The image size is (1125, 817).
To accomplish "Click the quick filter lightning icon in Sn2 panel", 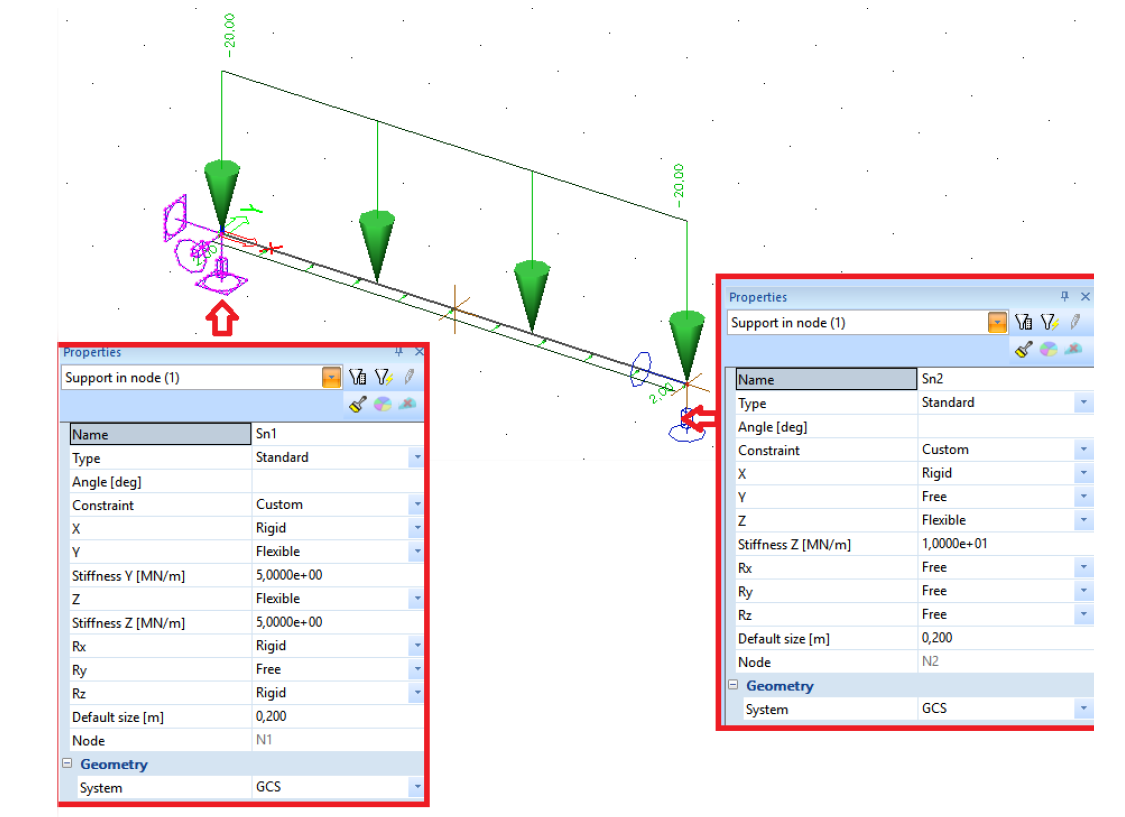I will tap(1049, 322).
